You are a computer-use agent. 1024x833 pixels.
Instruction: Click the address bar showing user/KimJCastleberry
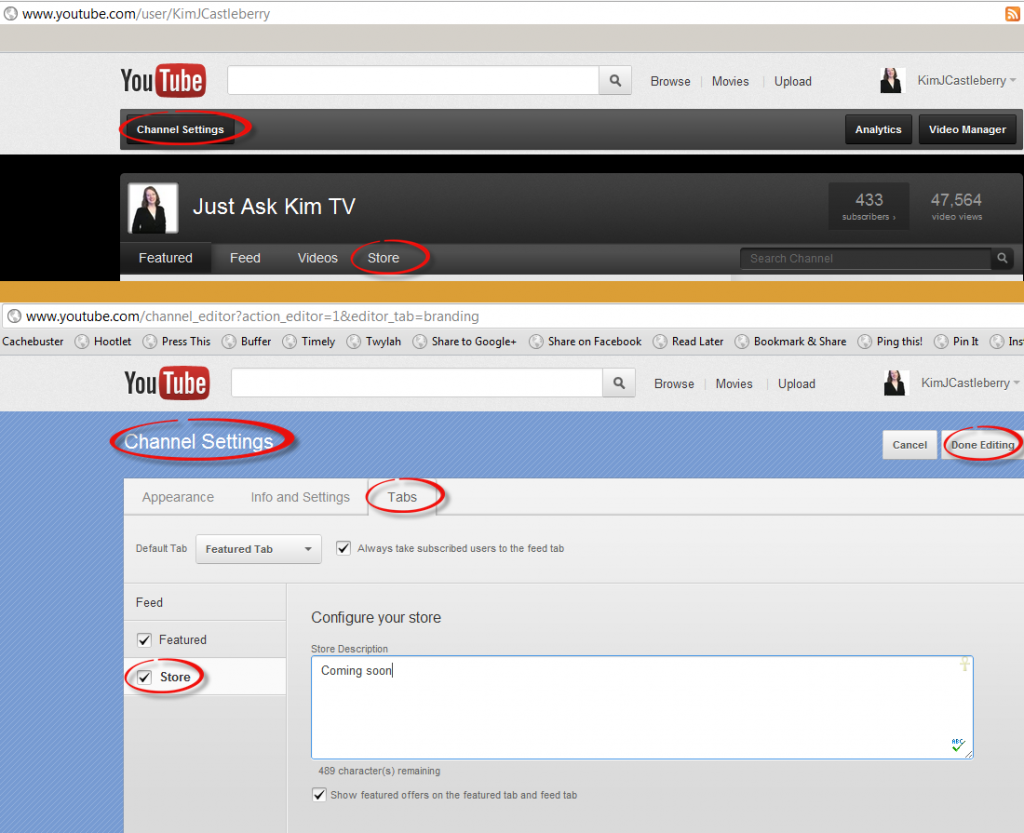503,14
